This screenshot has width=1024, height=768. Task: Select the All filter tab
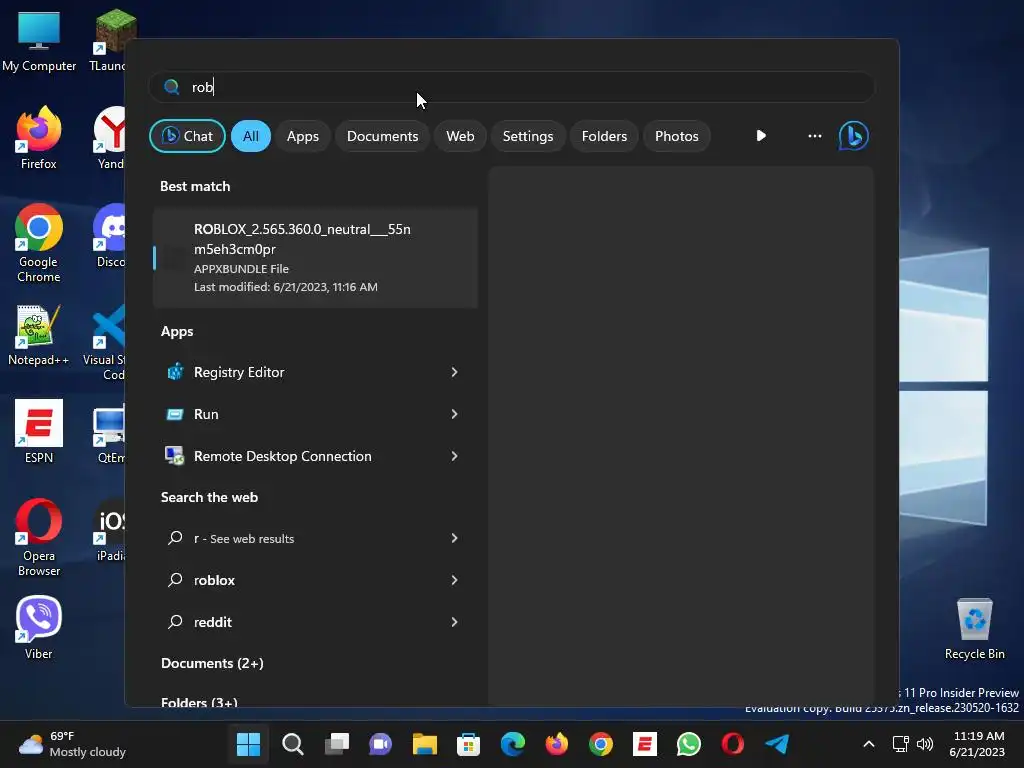point(251,136)
